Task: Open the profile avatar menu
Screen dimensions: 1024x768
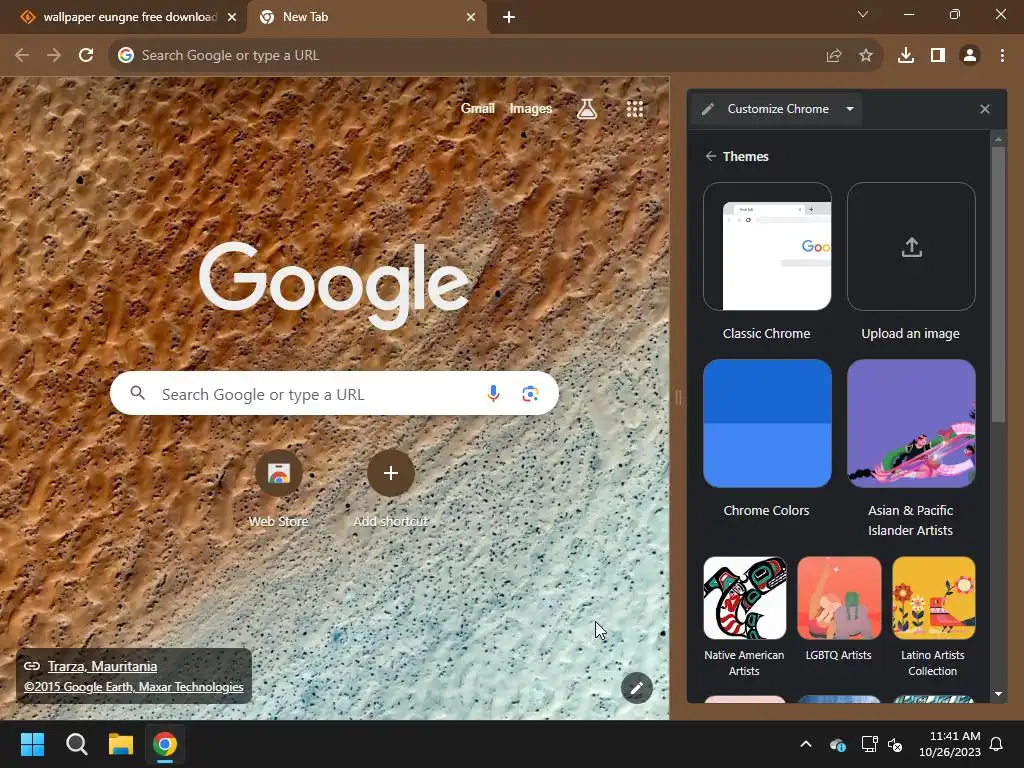Action: (x=970, y=56)
